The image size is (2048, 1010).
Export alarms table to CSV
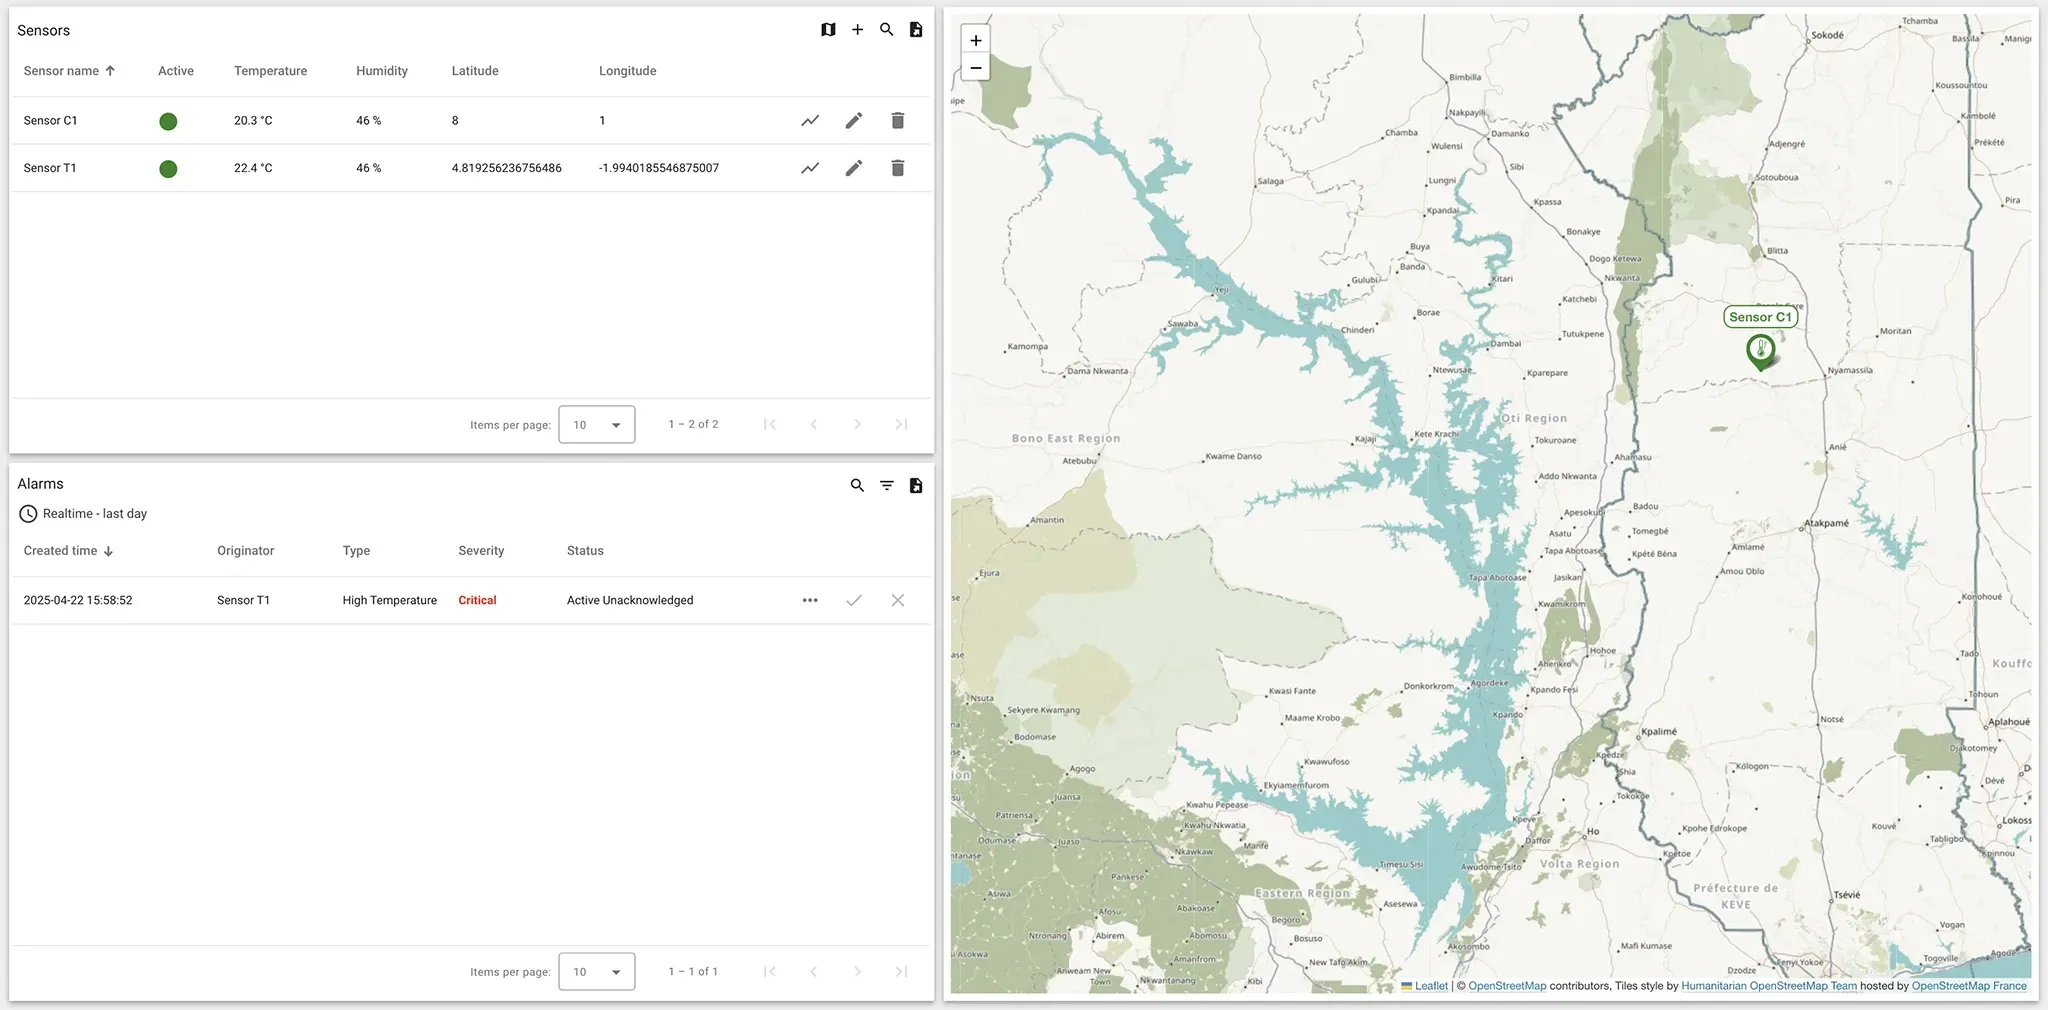[915, 484]
